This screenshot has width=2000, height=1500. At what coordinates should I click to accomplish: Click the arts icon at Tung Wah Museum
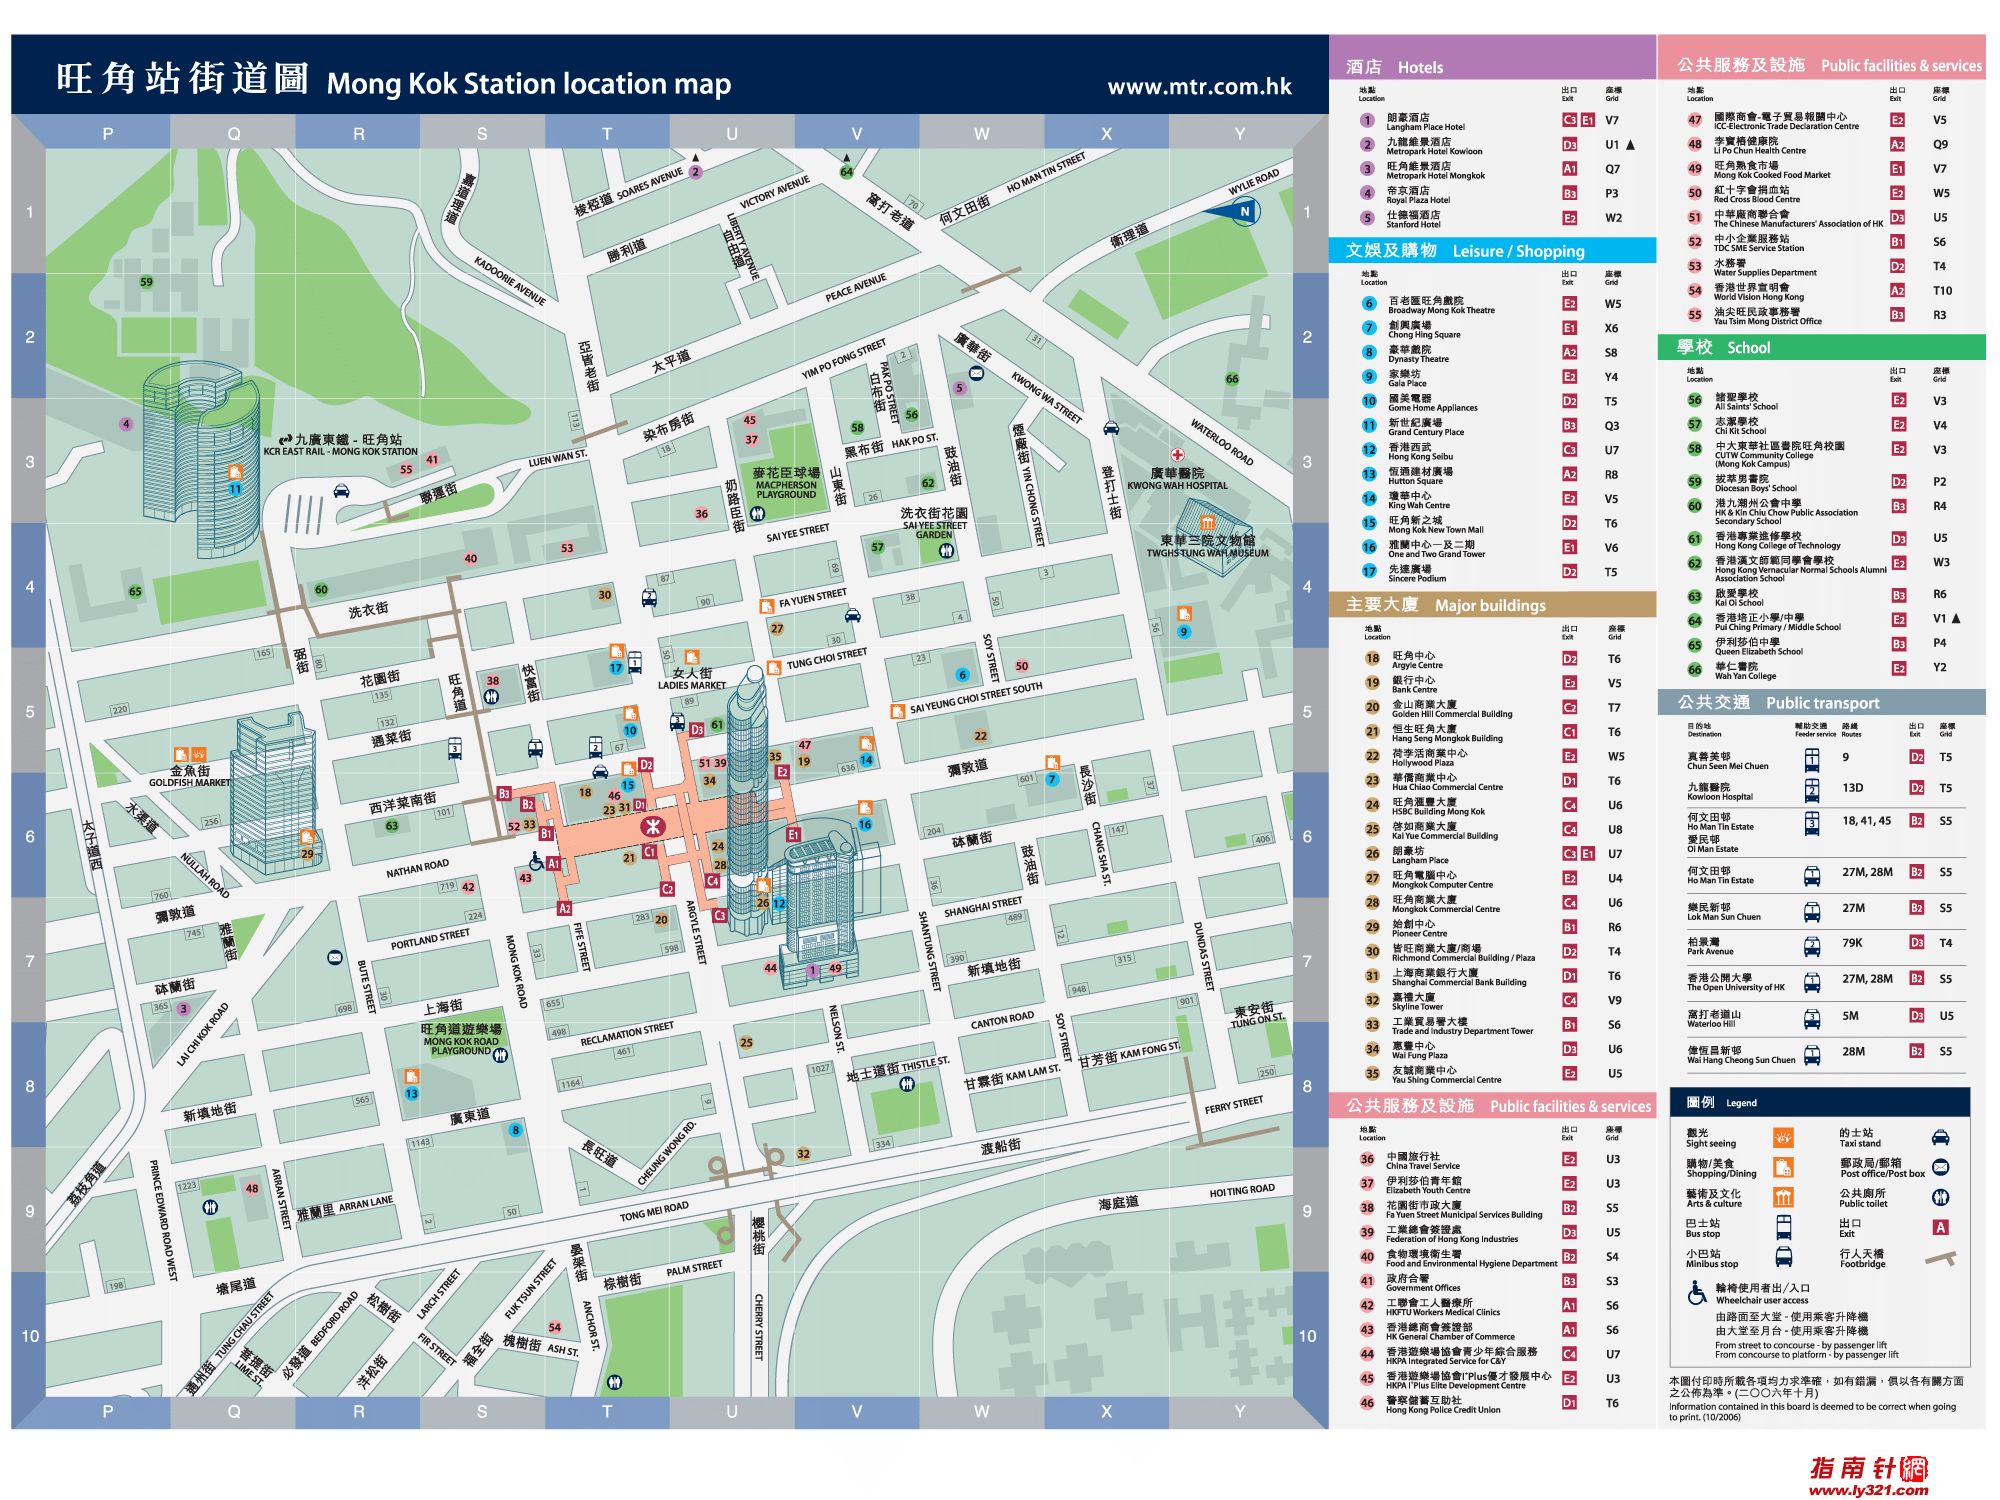1207,523
